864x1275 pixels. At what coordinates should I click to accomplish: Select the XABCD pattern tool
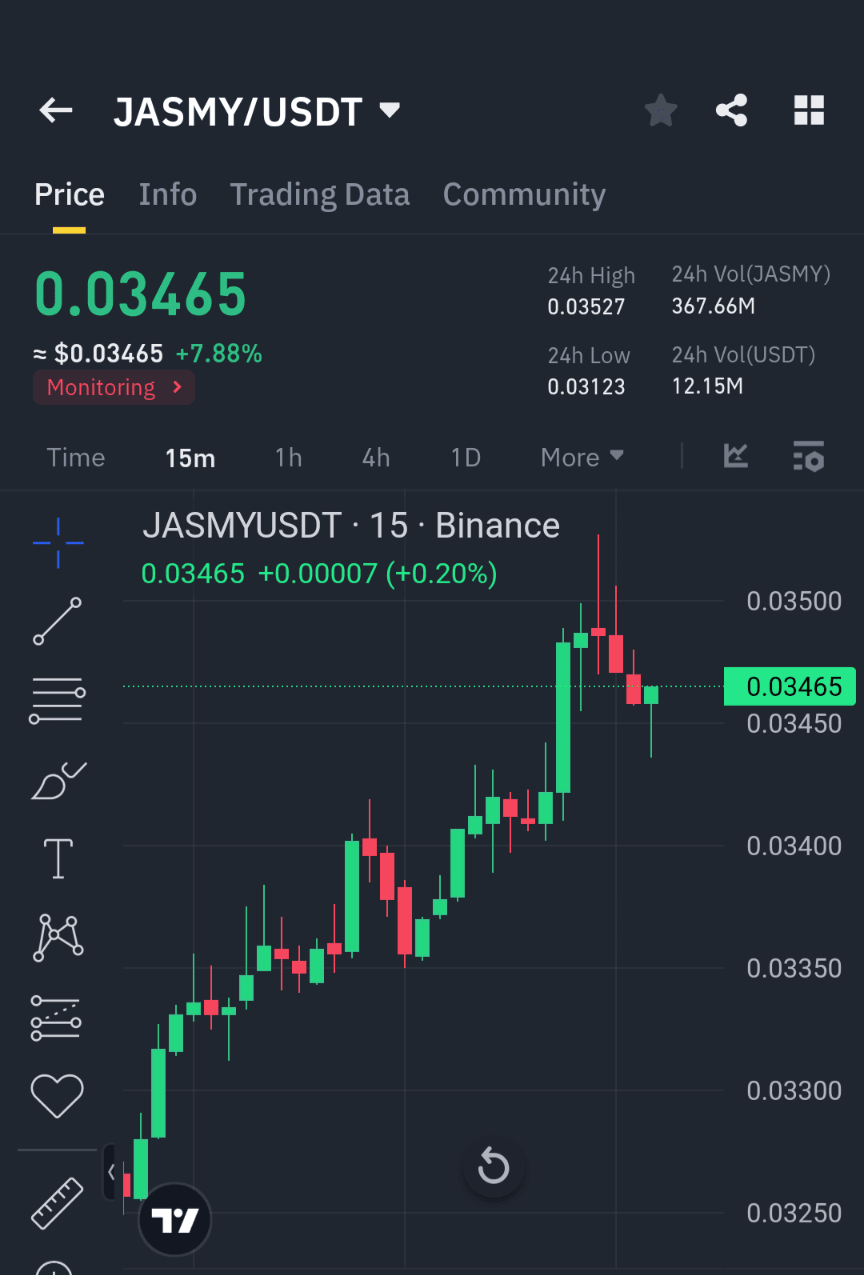tap(58, 937)
